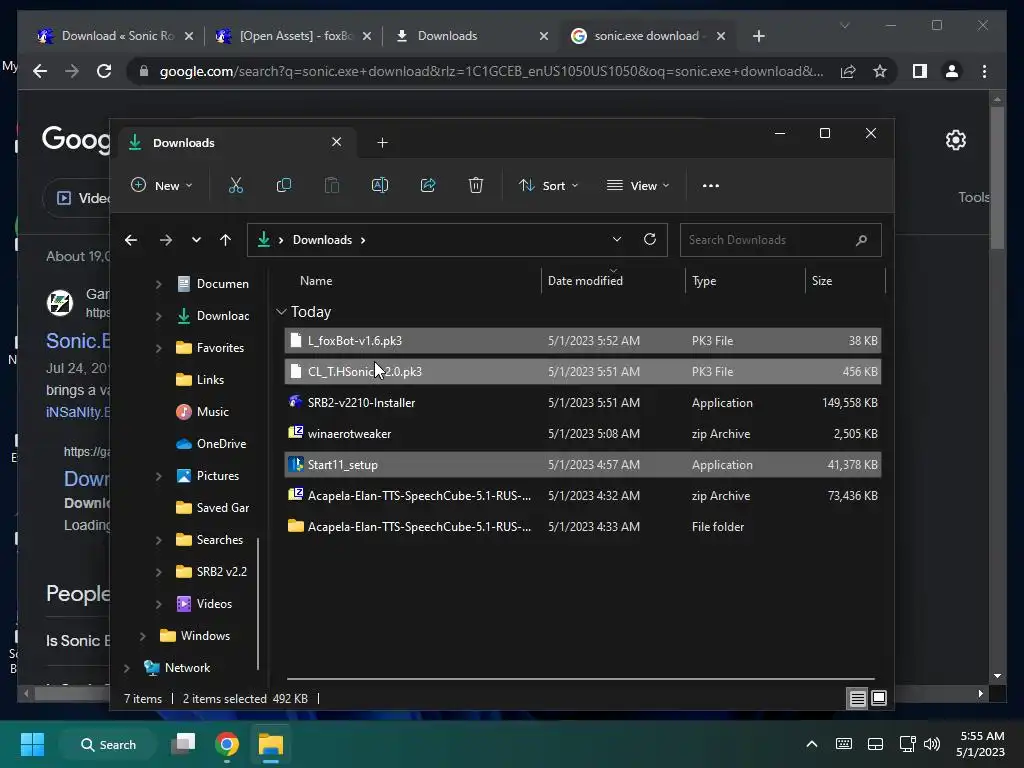Add a new File Explorer tab
The image size is (1024, 768).
click(382, 142)
